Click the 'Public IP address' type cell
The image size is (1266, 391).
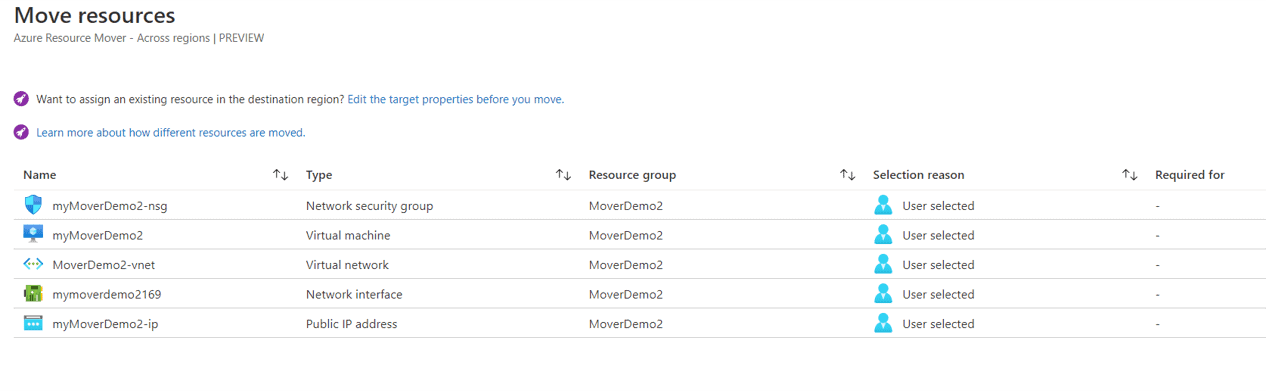(x=351, y=324)
